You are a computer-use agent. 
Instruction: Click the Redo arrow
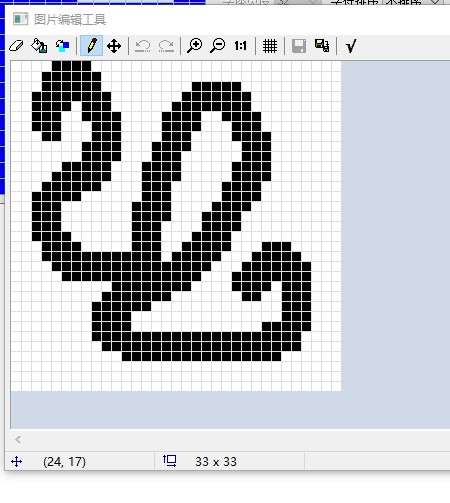click(x=166, y=46)
